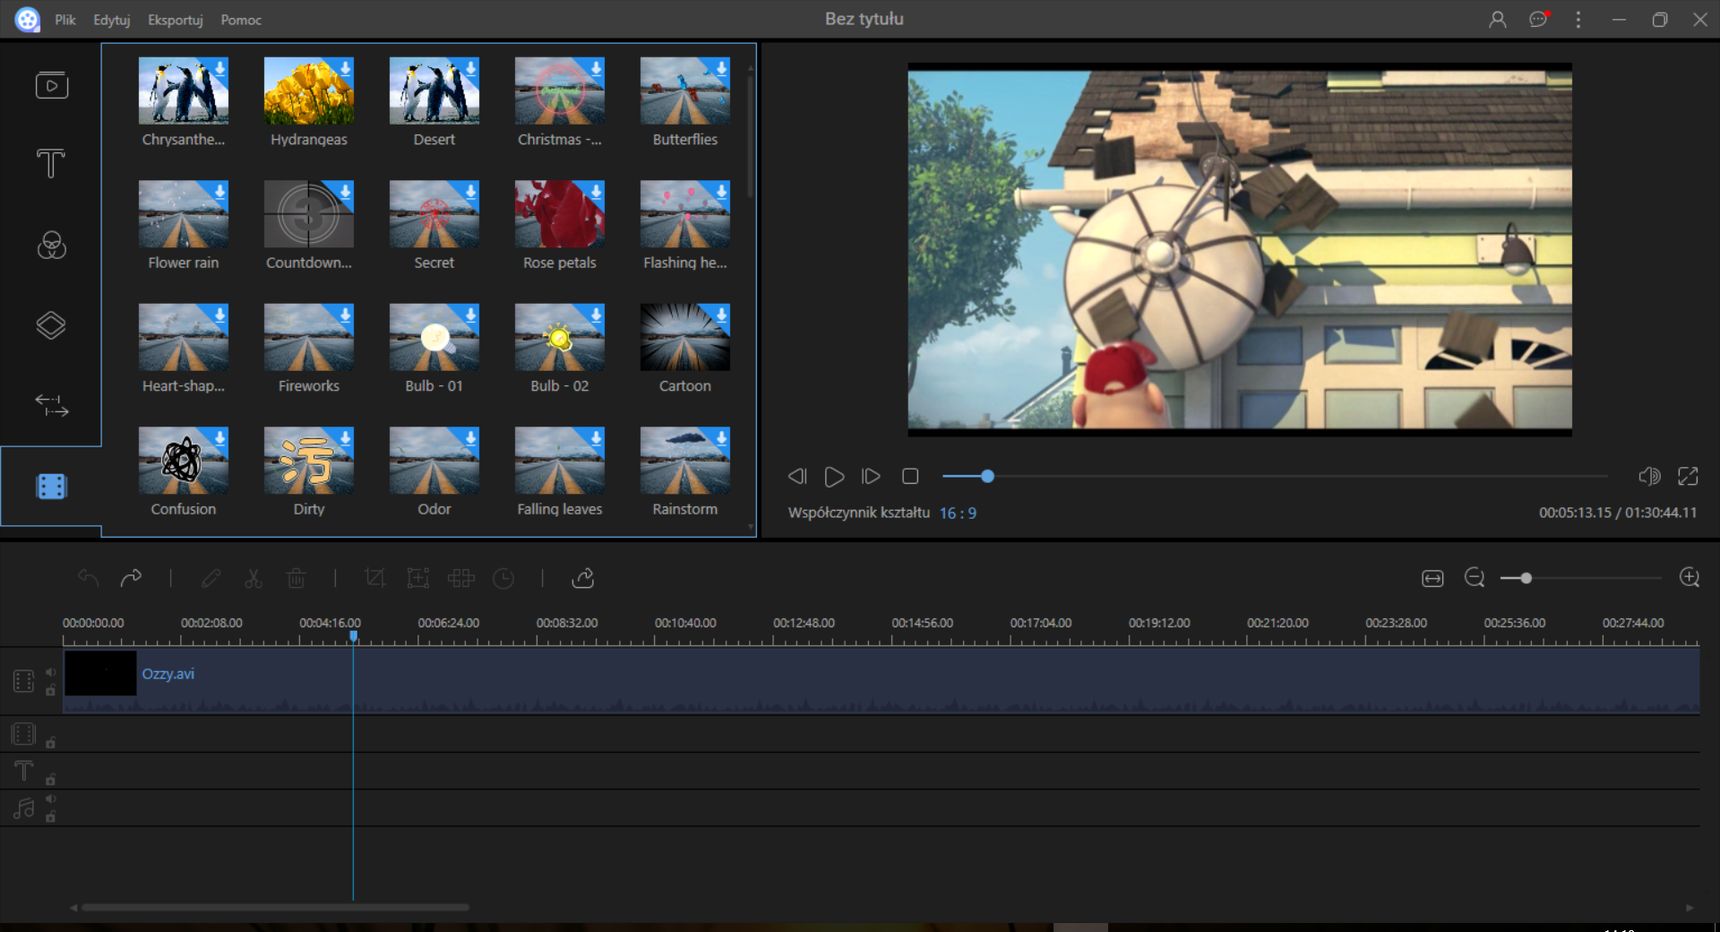This screenshot has height=932, width=1720.
Task: Open the Elements film-strip sidebar tab
Action: [x=51, y=487]
